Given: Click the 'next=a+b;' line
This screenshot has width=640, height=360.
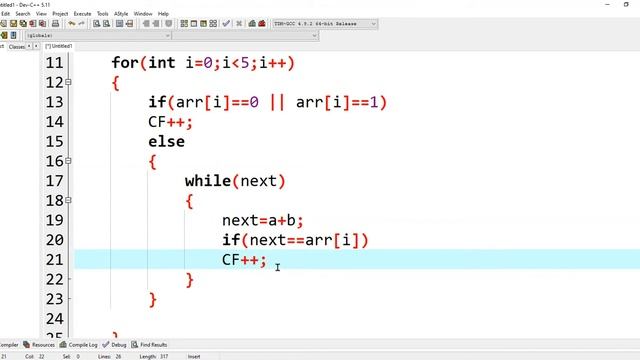Looking at the screenshot, I should [263, 220].
